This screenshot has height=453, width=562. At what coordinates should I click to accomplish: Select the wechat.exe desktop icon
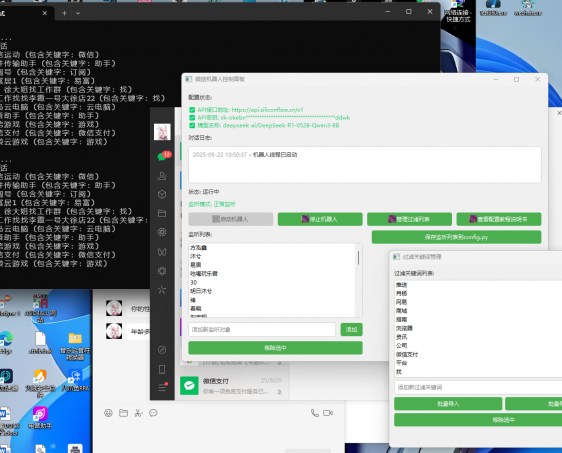528,8
